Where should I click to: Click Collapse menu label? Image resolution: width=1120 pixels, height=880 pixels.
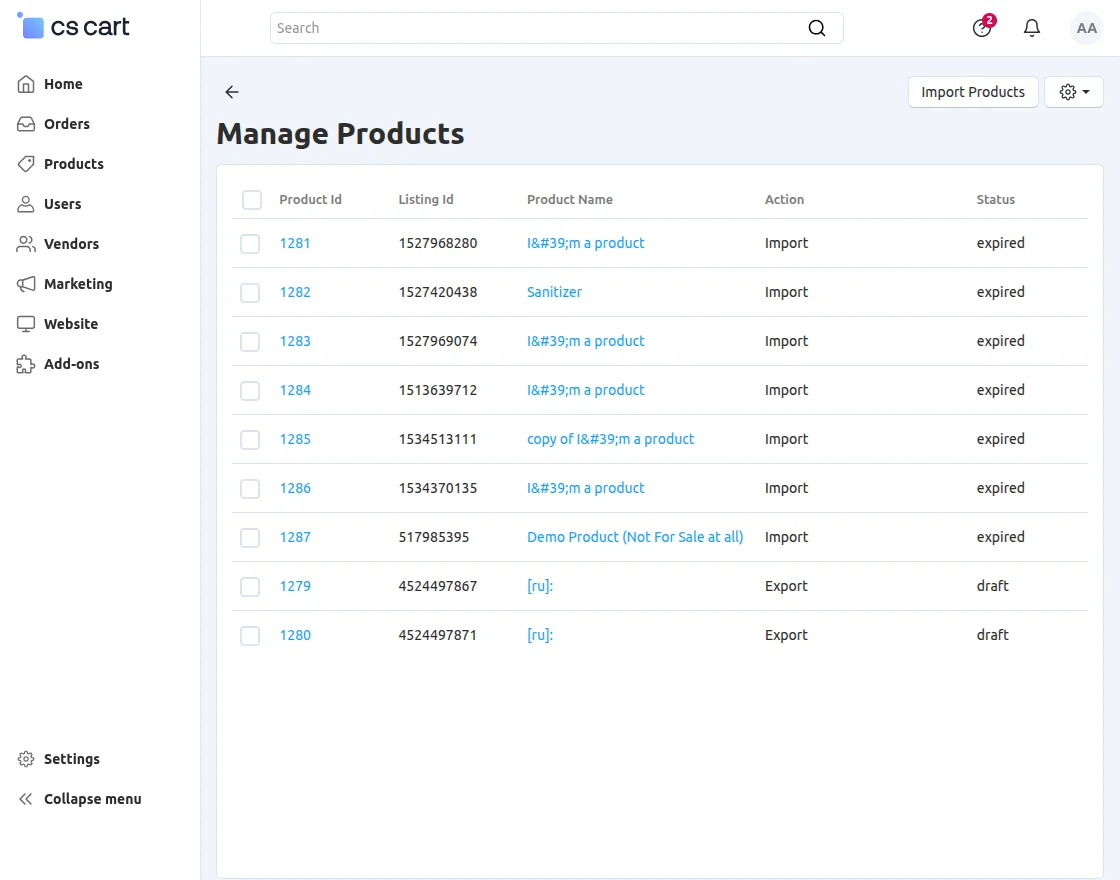93,799
